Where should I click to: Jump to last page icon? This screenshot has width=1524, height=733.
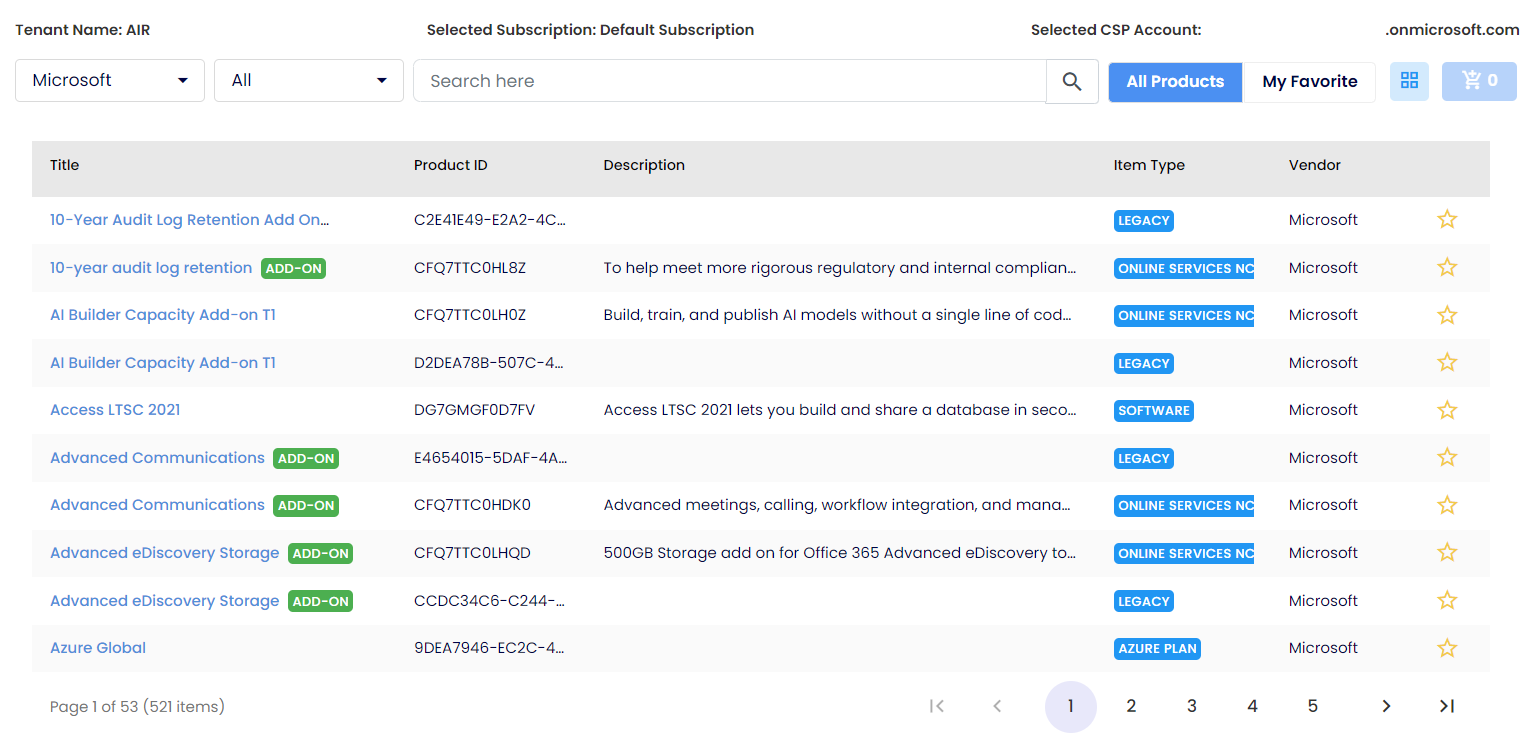(x=1447, y=706)
